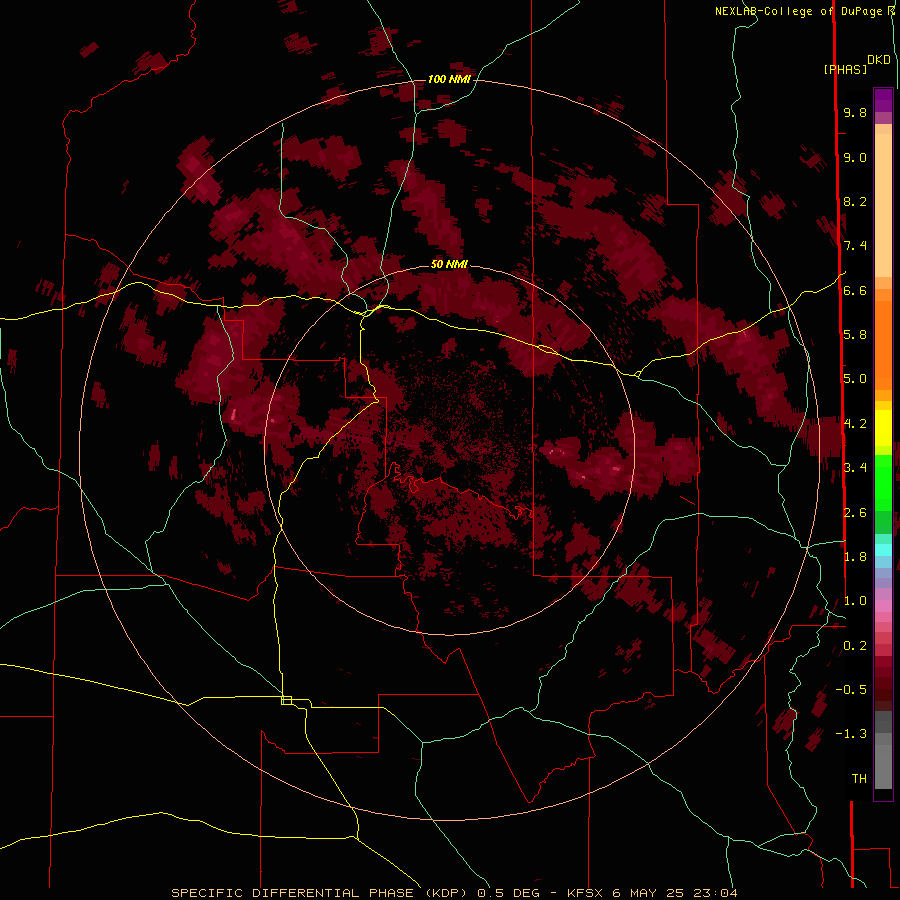Click the 5.0 value on the color scale
This screenshot has width=900, height=900.
[x=855, y=379]
